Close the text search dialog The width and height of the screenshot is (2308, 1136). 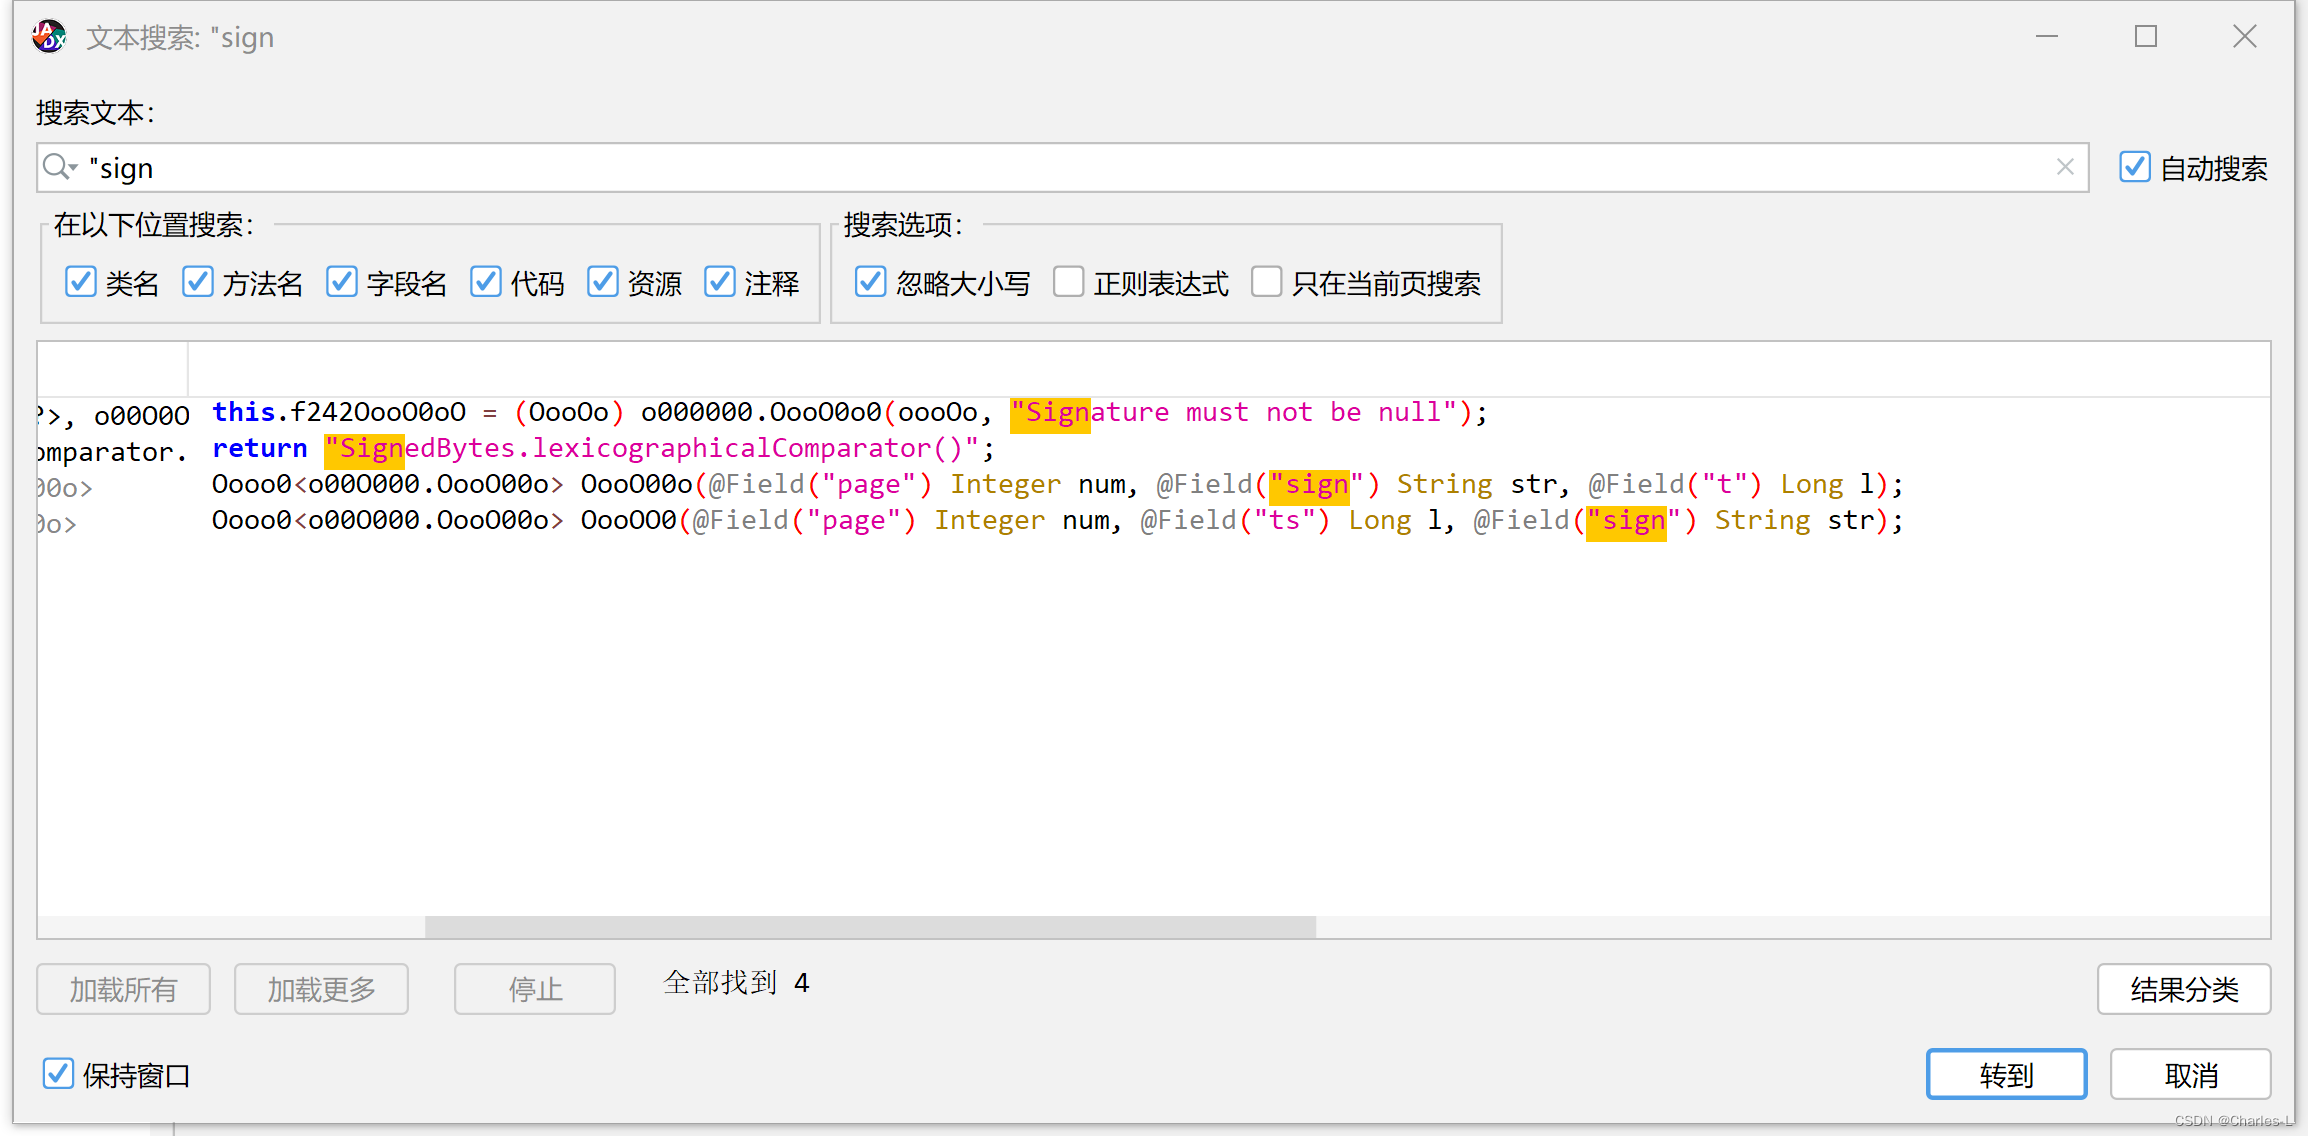pos(2245,37)
